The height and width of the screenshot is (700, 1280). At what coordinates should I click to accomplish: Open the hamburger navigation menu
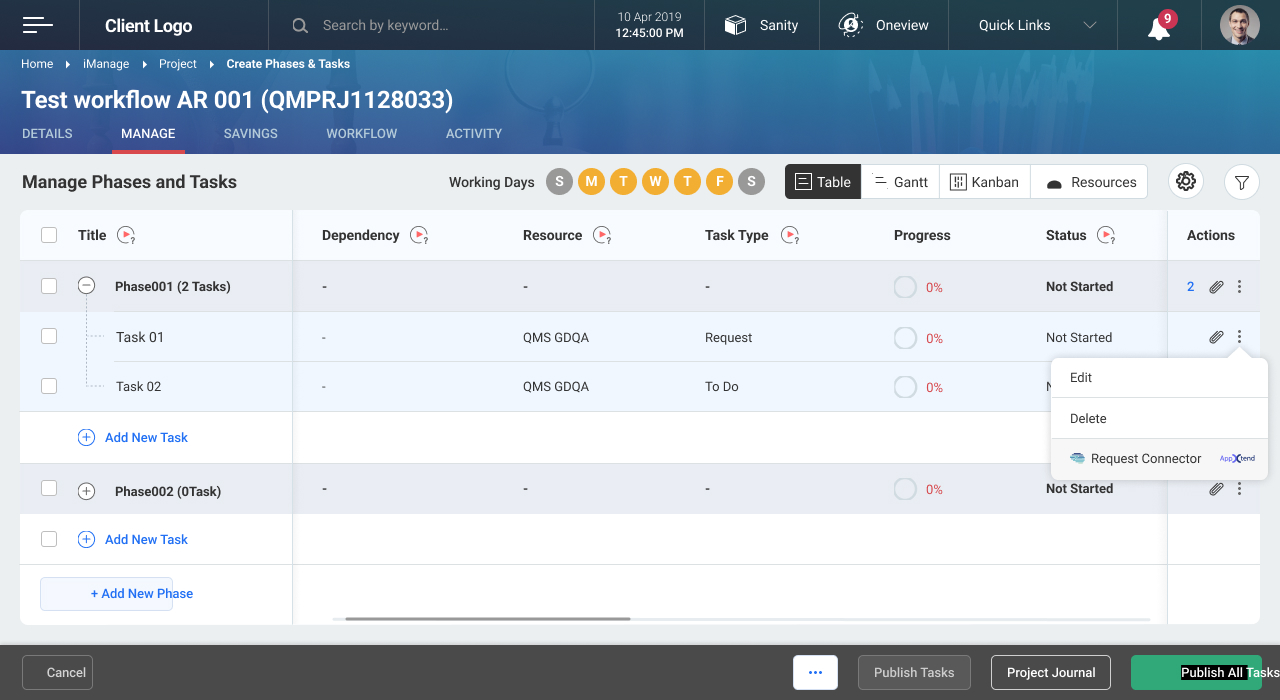pos(38,25)
